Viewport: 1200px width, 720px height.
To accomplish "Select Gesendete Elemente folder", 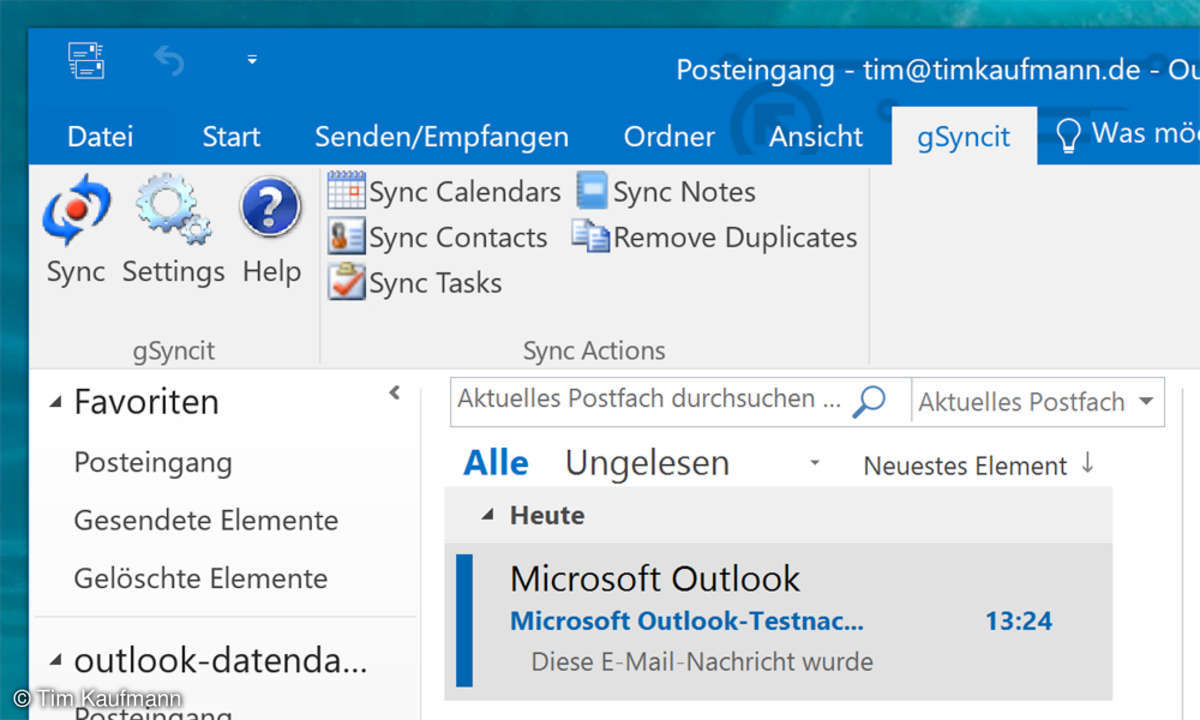I will click(x=206, y=520).
